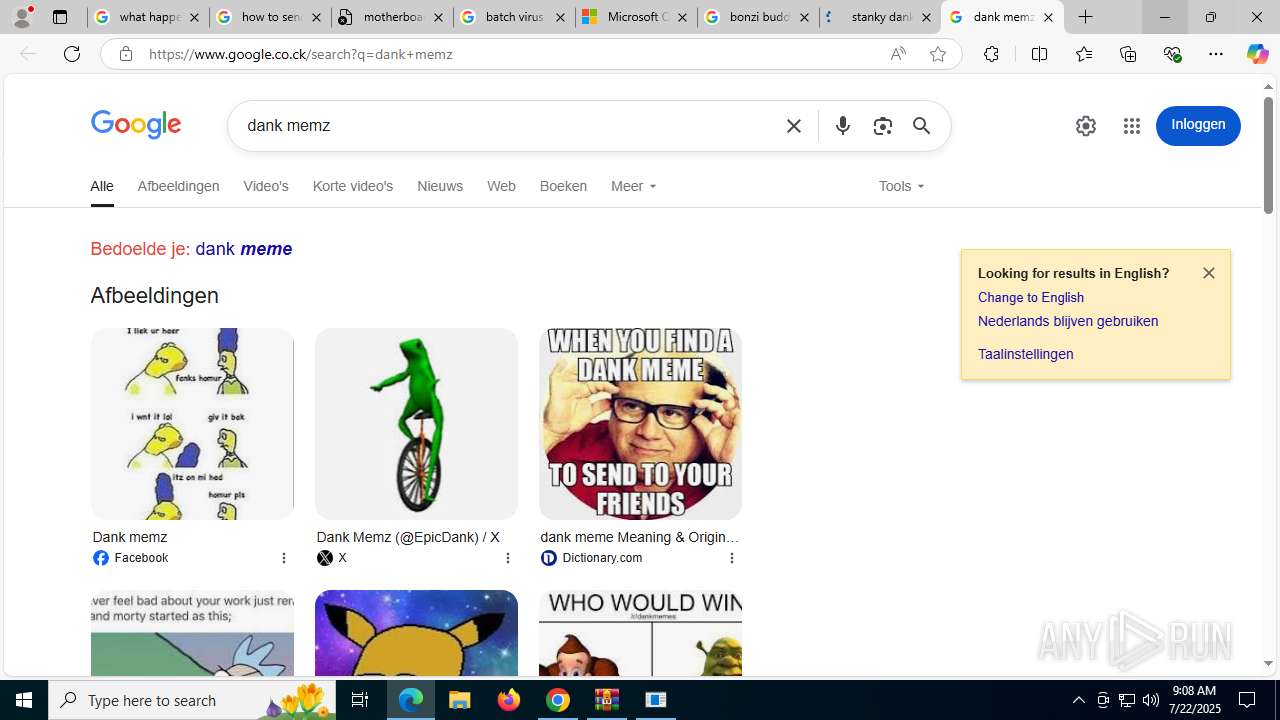Open more options for Facebook result
The image size is (1280, 720).
coord(284,558)
